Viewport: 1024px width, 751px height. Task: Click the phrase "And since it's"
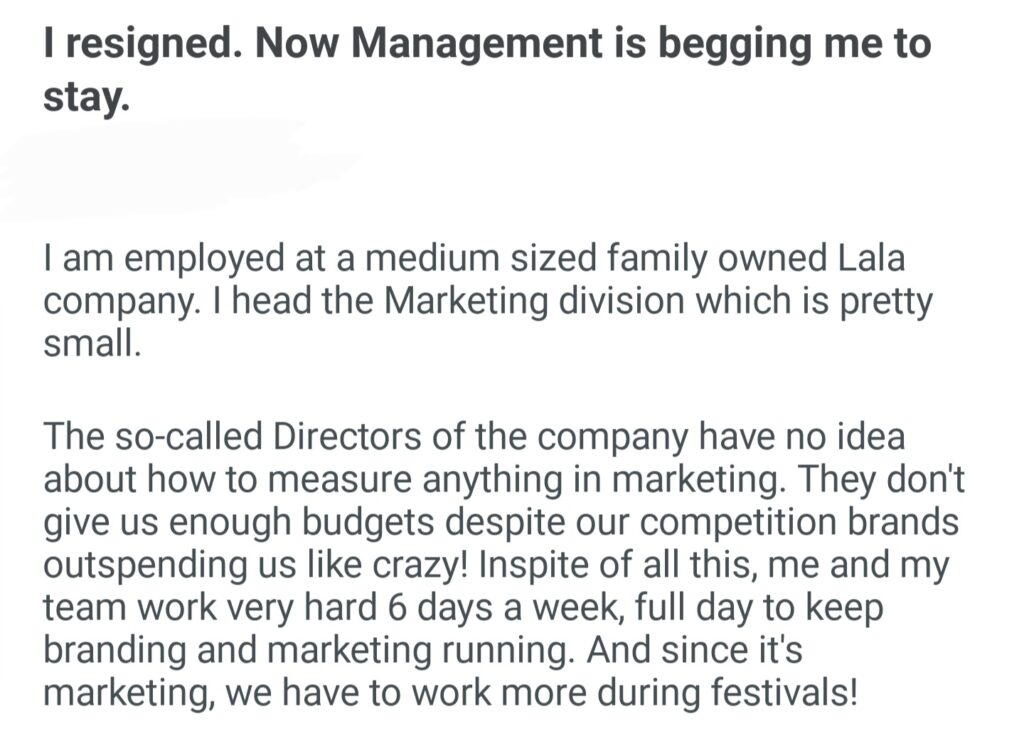(694, 649)
